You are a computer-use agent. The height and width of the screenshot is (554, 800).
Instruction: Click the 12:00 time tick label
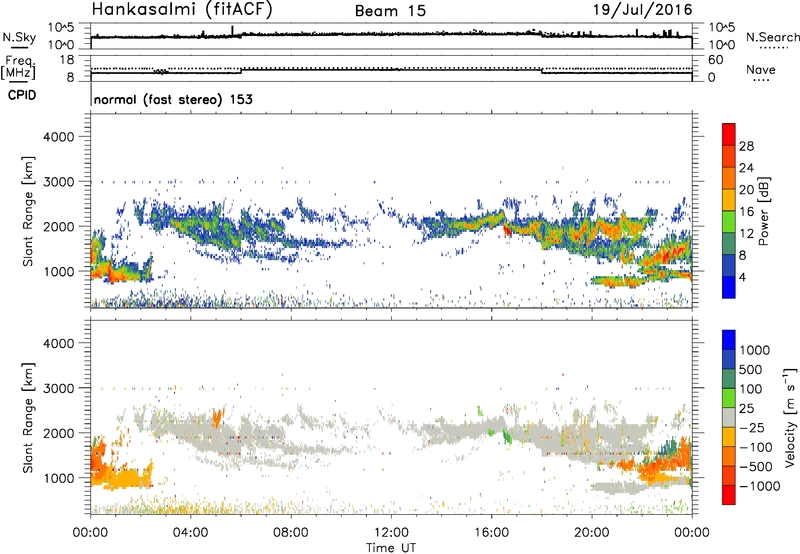391,533
